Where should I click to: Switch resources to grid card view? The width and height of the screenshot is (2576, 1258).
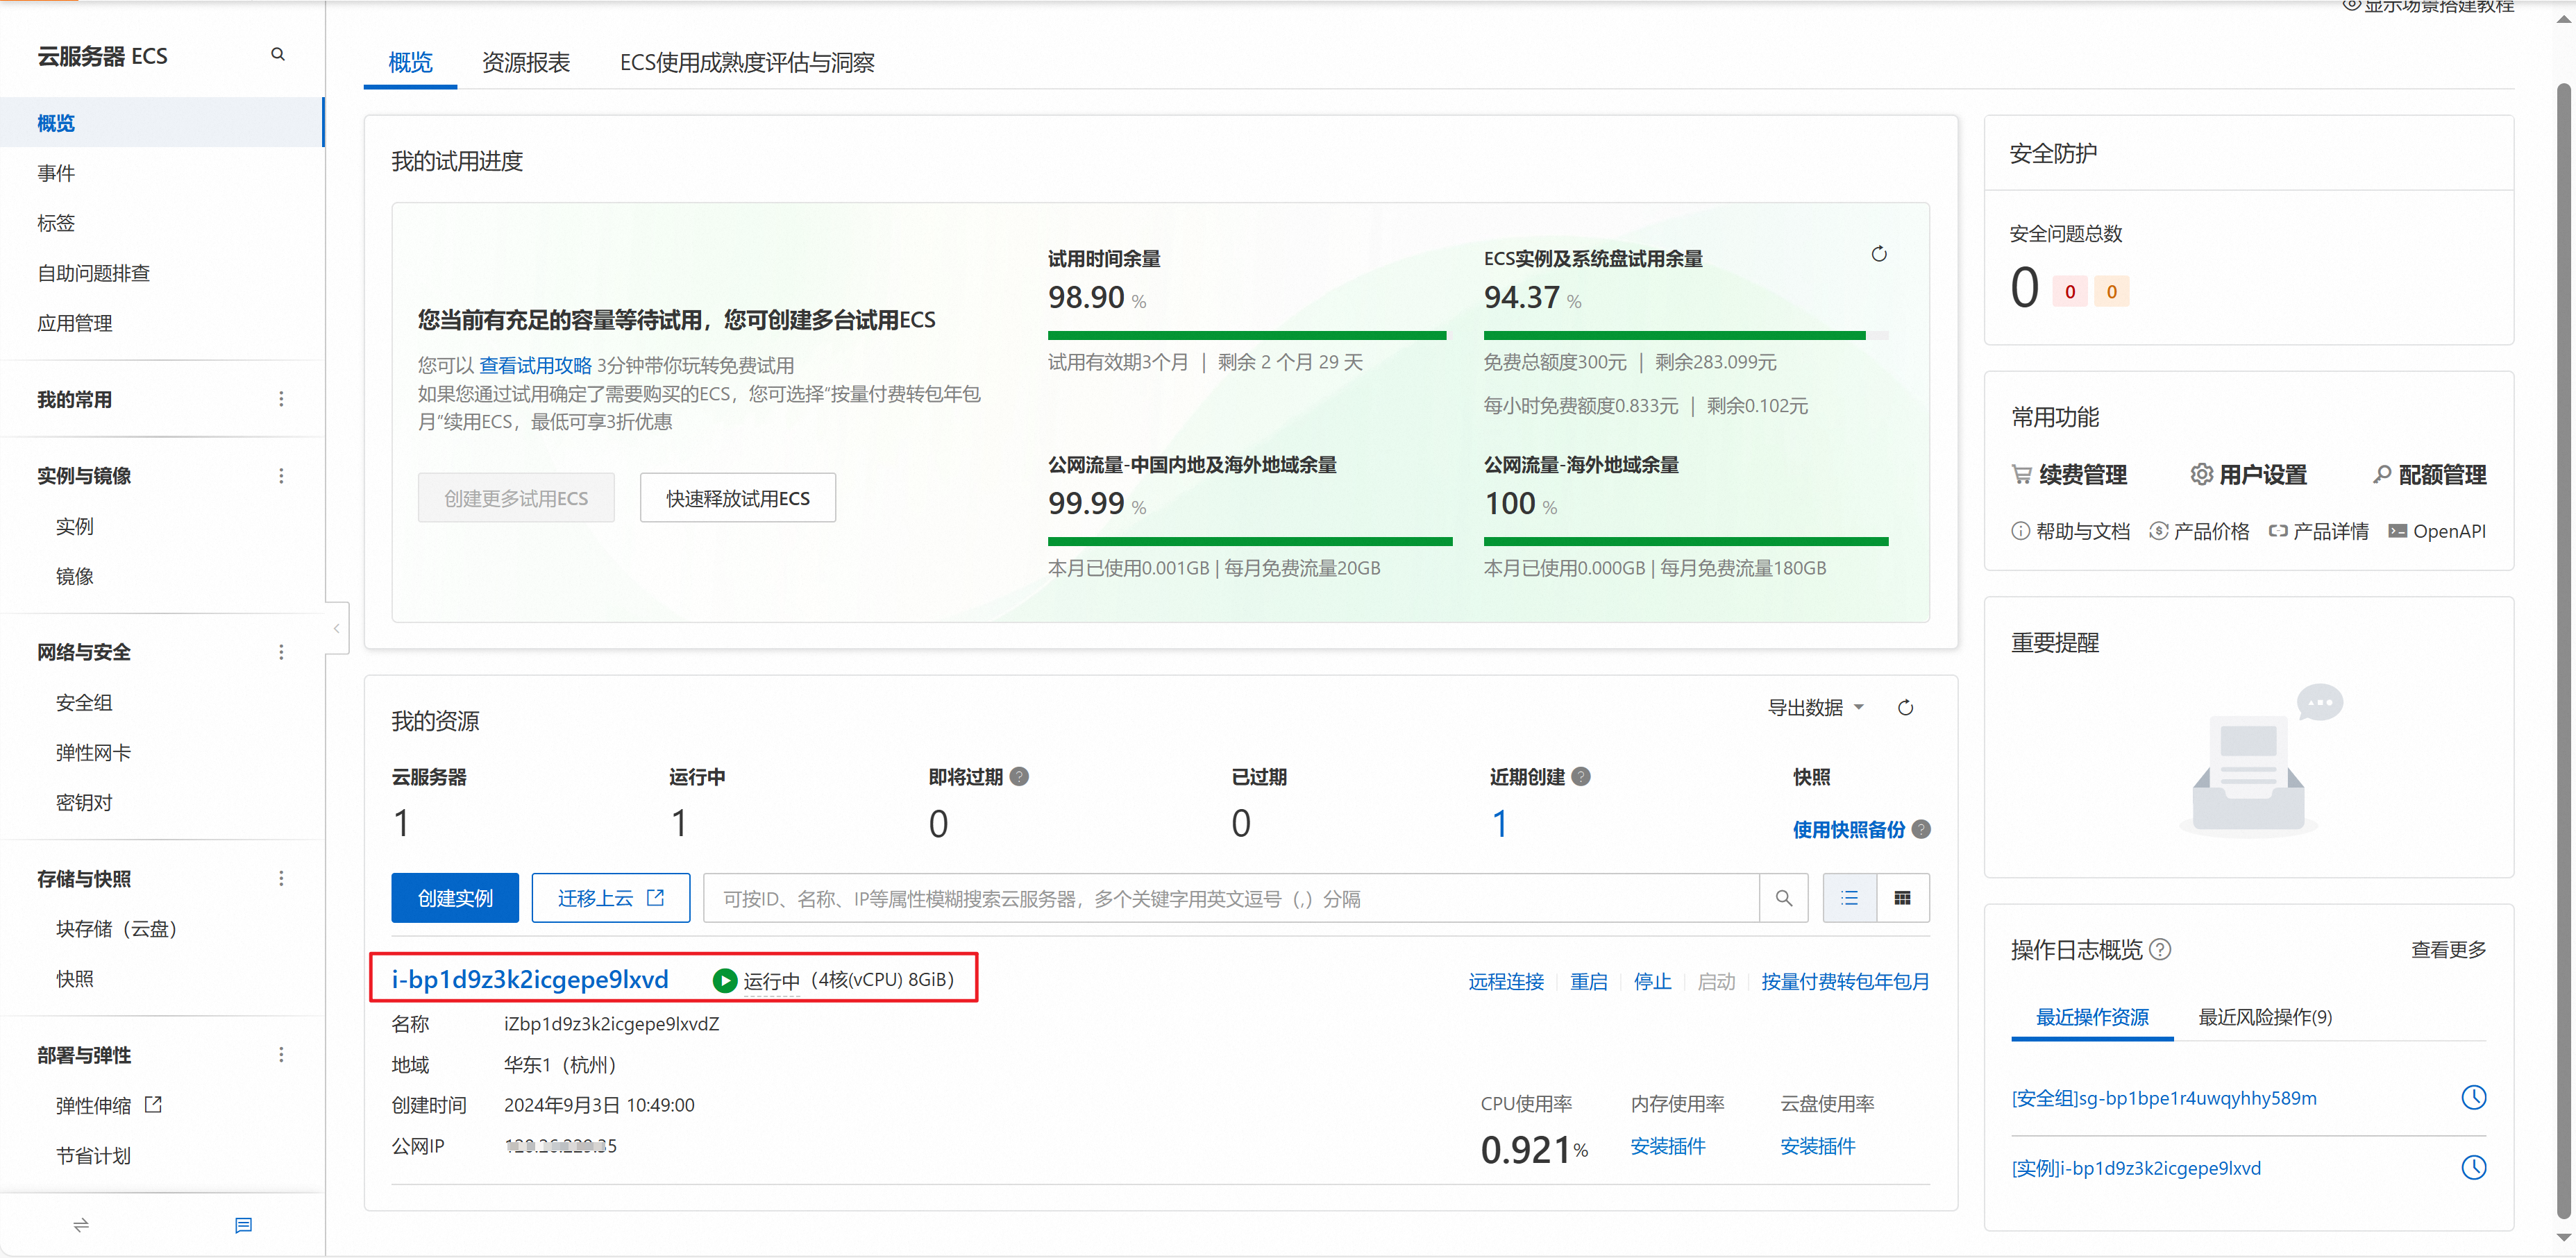point(1902,898)
